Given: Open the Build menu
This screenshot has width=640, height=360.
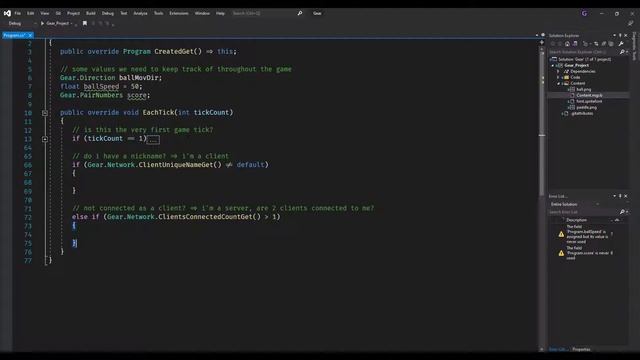Looking at the screenshot, I should click(91, 13).
